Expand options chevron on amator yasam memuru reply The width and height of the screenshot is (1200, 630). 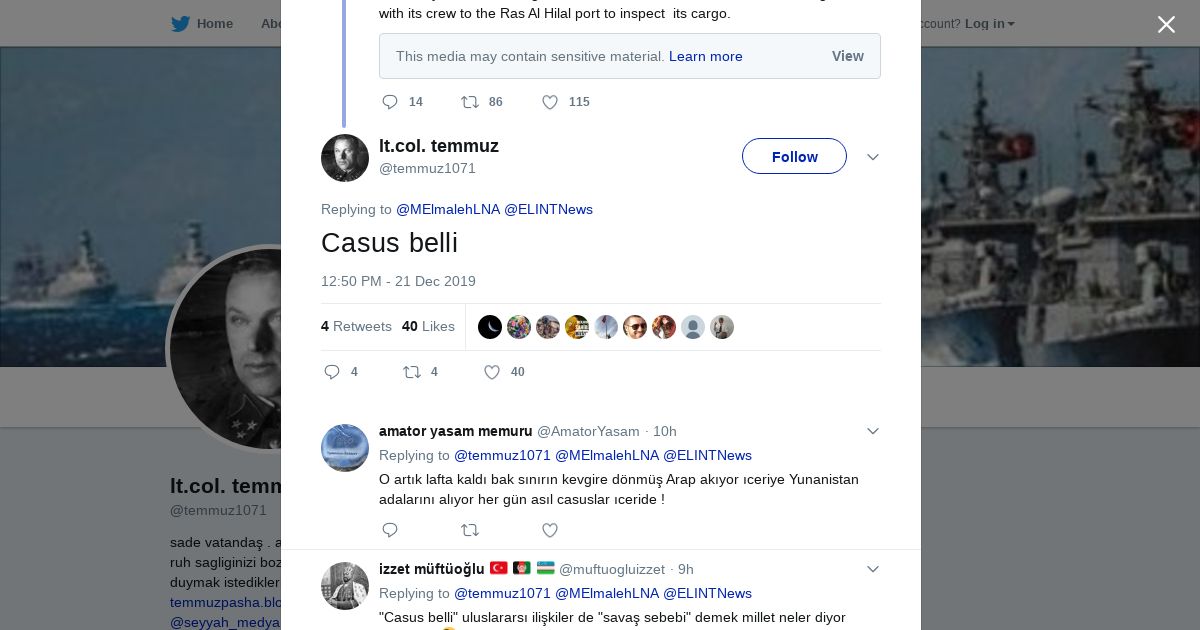pyautogui.click(x=872, y=431)
